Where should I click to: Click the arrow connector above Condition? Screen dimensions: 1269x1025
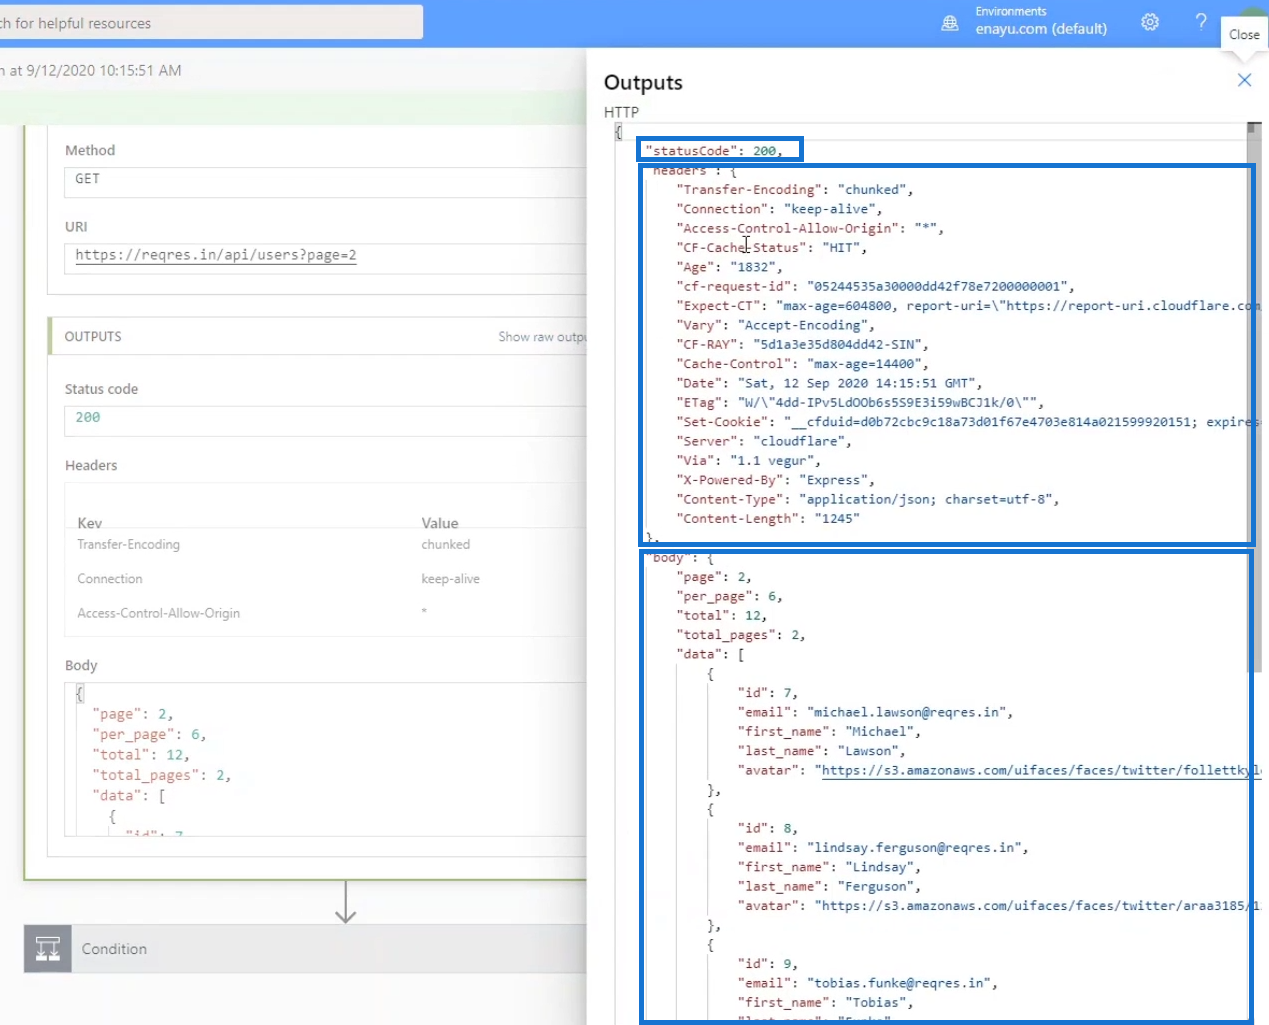[345, 902]
